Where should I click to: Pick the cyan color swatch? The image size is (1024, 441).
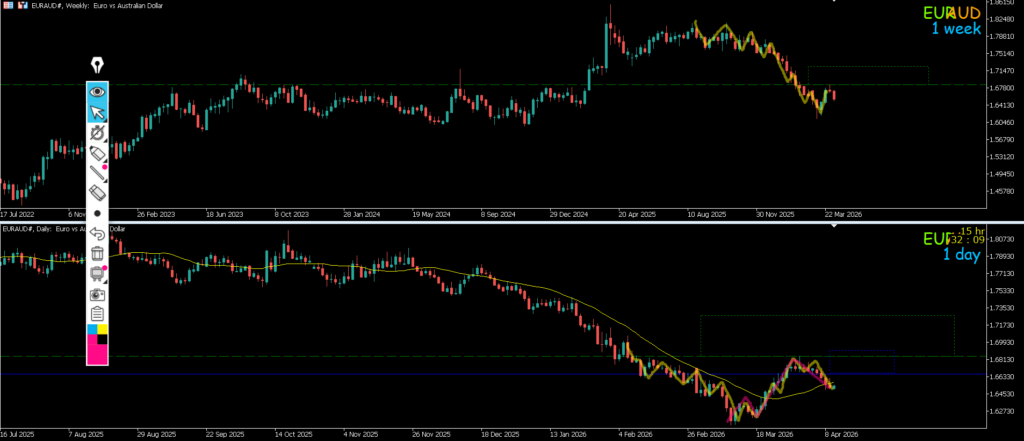pyautogui.click(x=92, y=329)
